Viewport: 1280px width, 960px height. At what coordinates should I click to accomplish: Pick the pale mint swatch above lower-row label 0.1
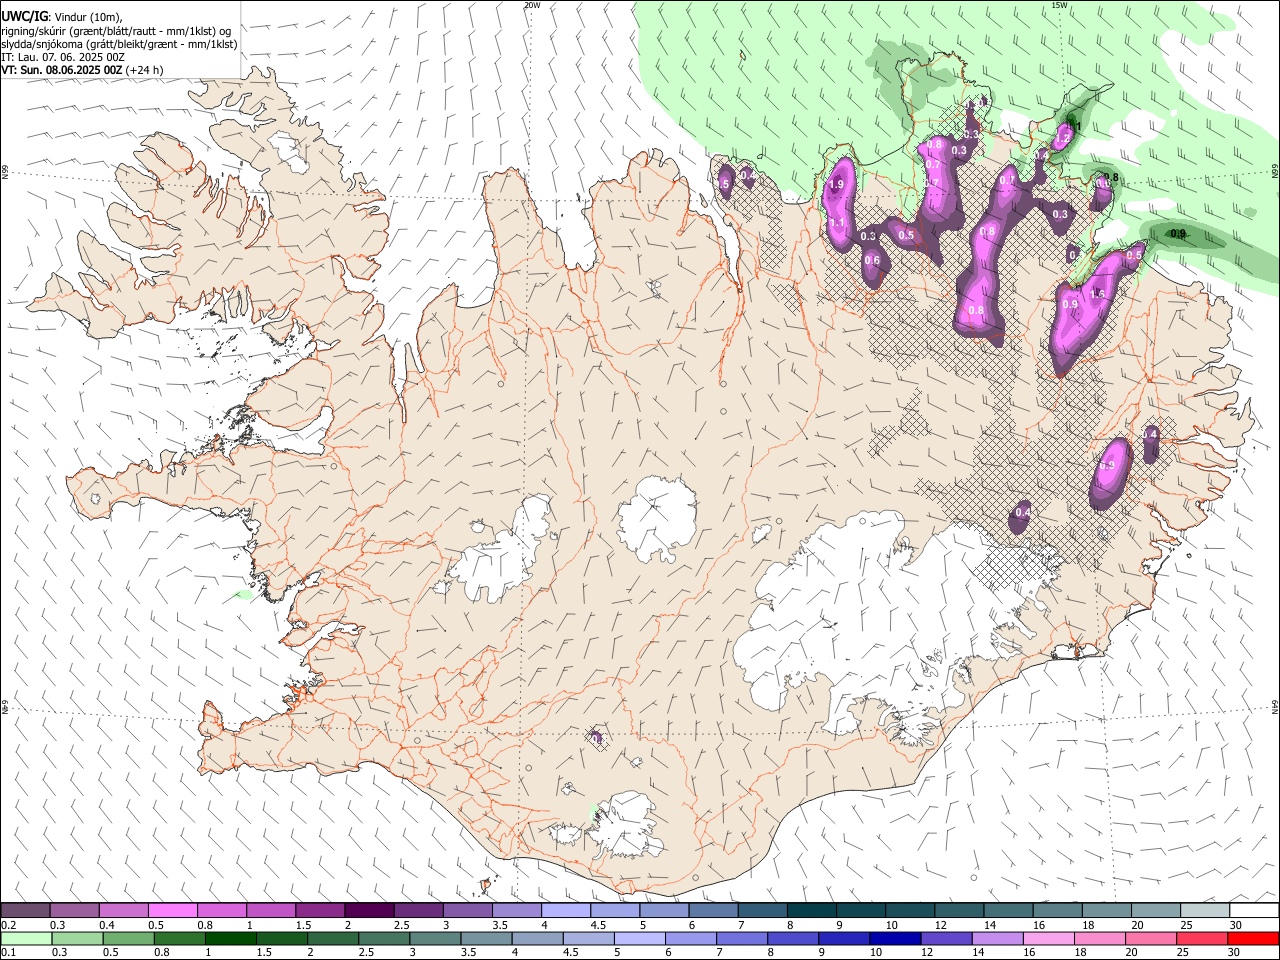25,938
